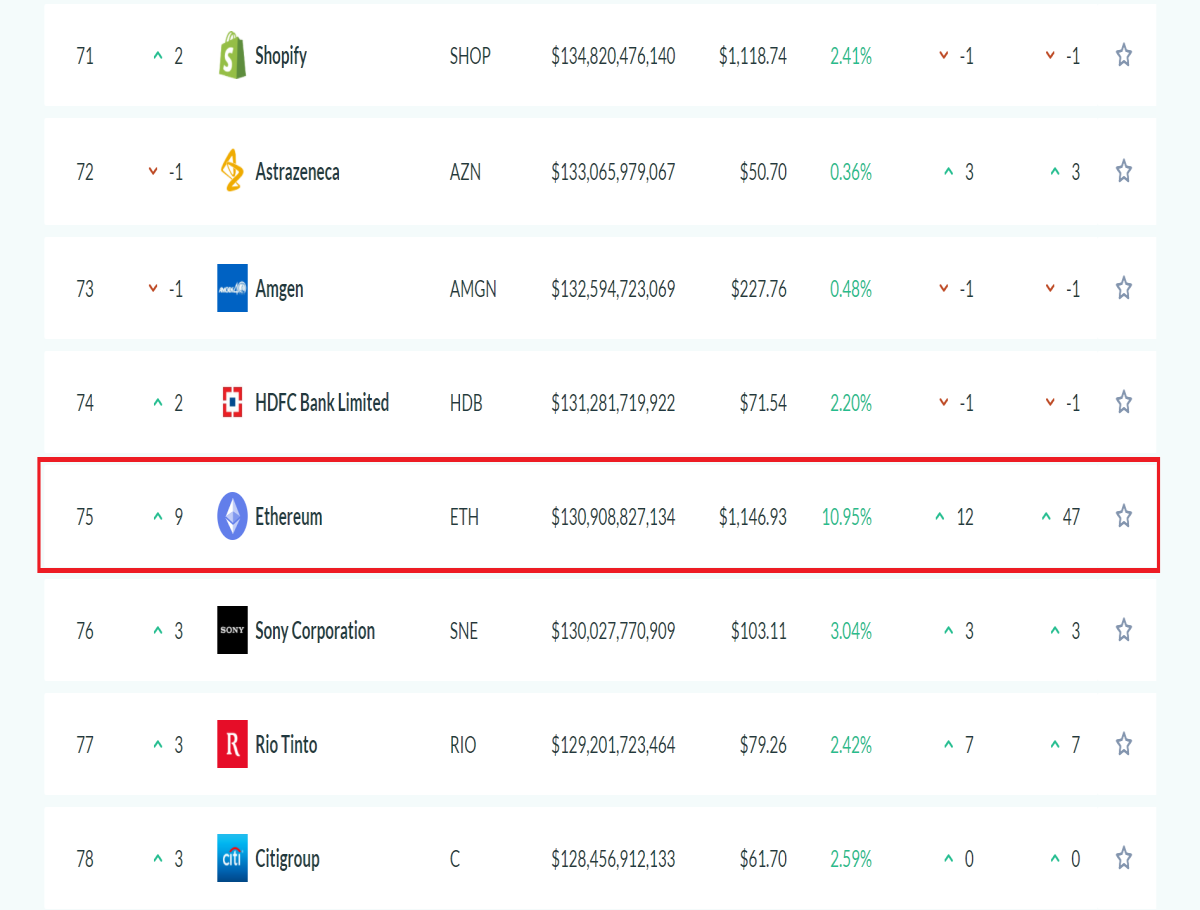The image size is (1200, 910).
Task: Click the Rio Tinto red logo
Action: tap(232, 745)
